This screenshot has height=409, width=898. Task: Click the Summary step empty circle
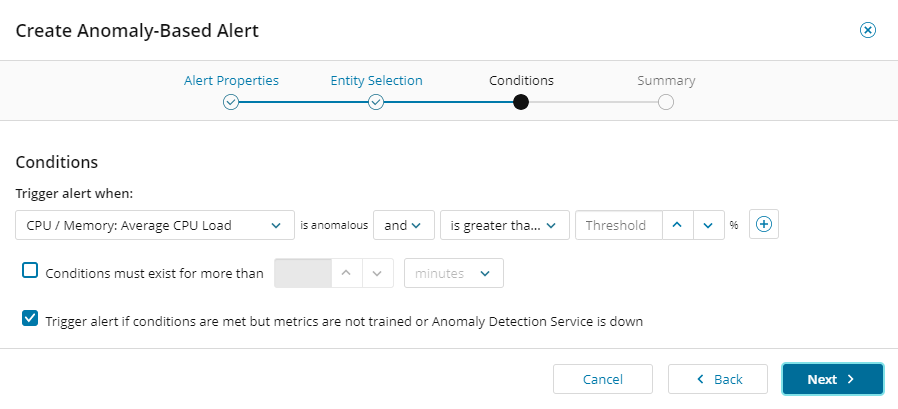point(666,102)
